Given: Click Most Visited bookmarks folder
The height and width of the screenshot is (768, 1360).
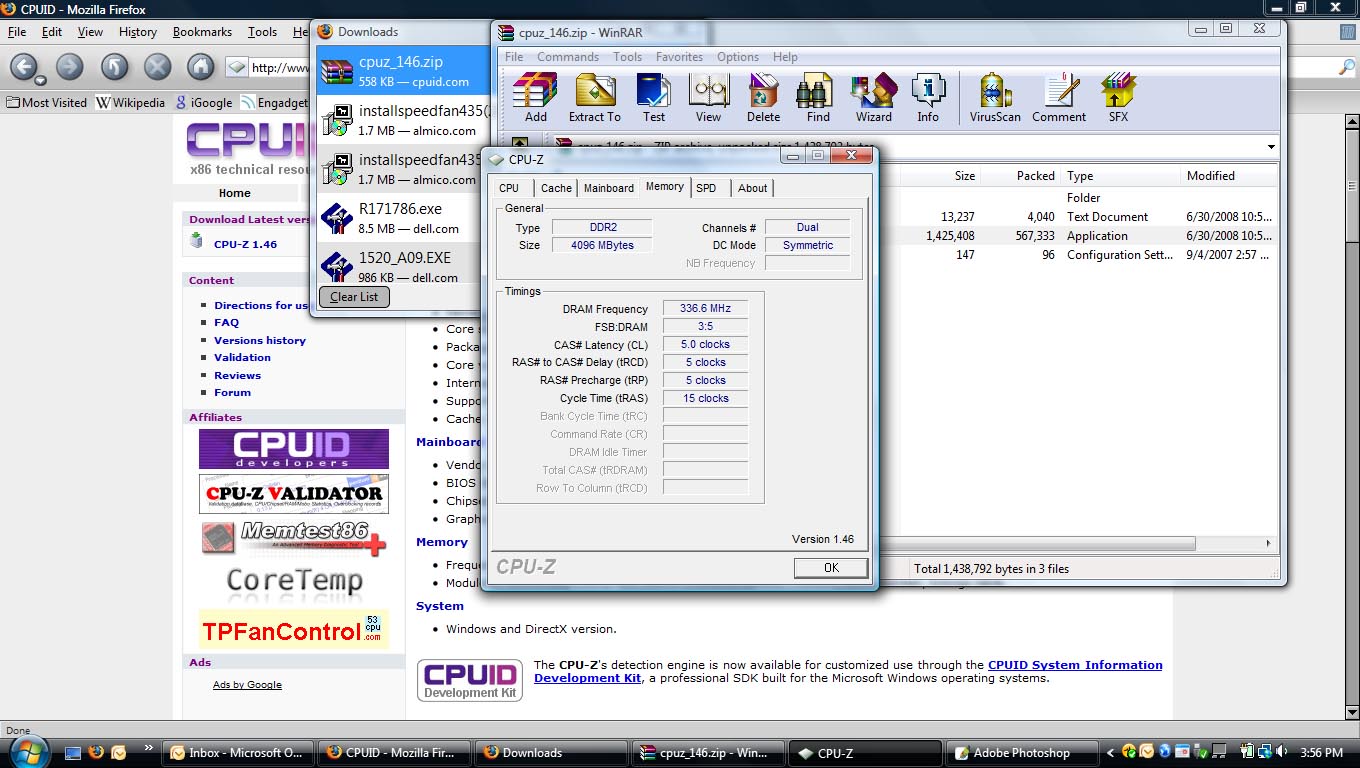Looking at the screenshot, I should pyautogui.click(x=46, y=102).
